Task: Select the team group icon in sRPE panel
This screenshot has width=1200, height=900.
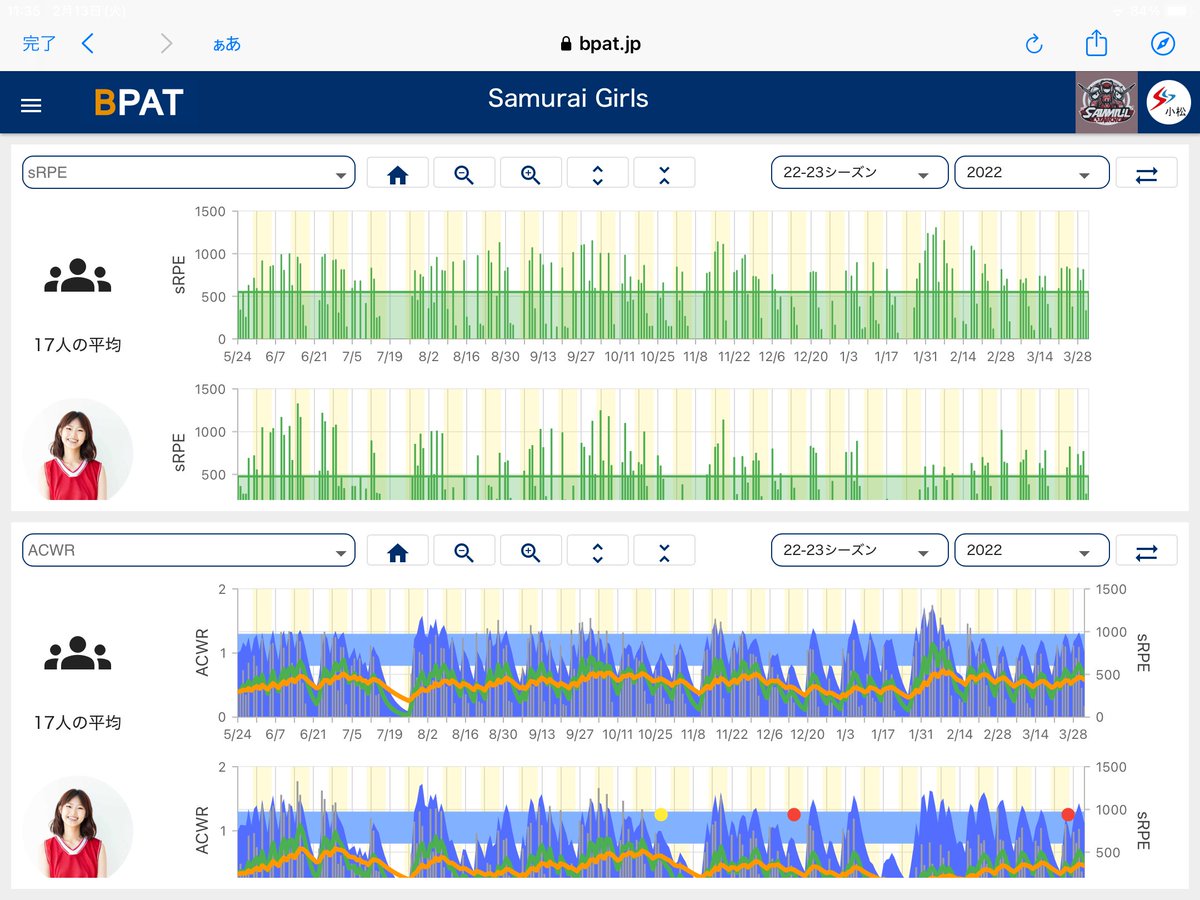Action: point(78,276)
